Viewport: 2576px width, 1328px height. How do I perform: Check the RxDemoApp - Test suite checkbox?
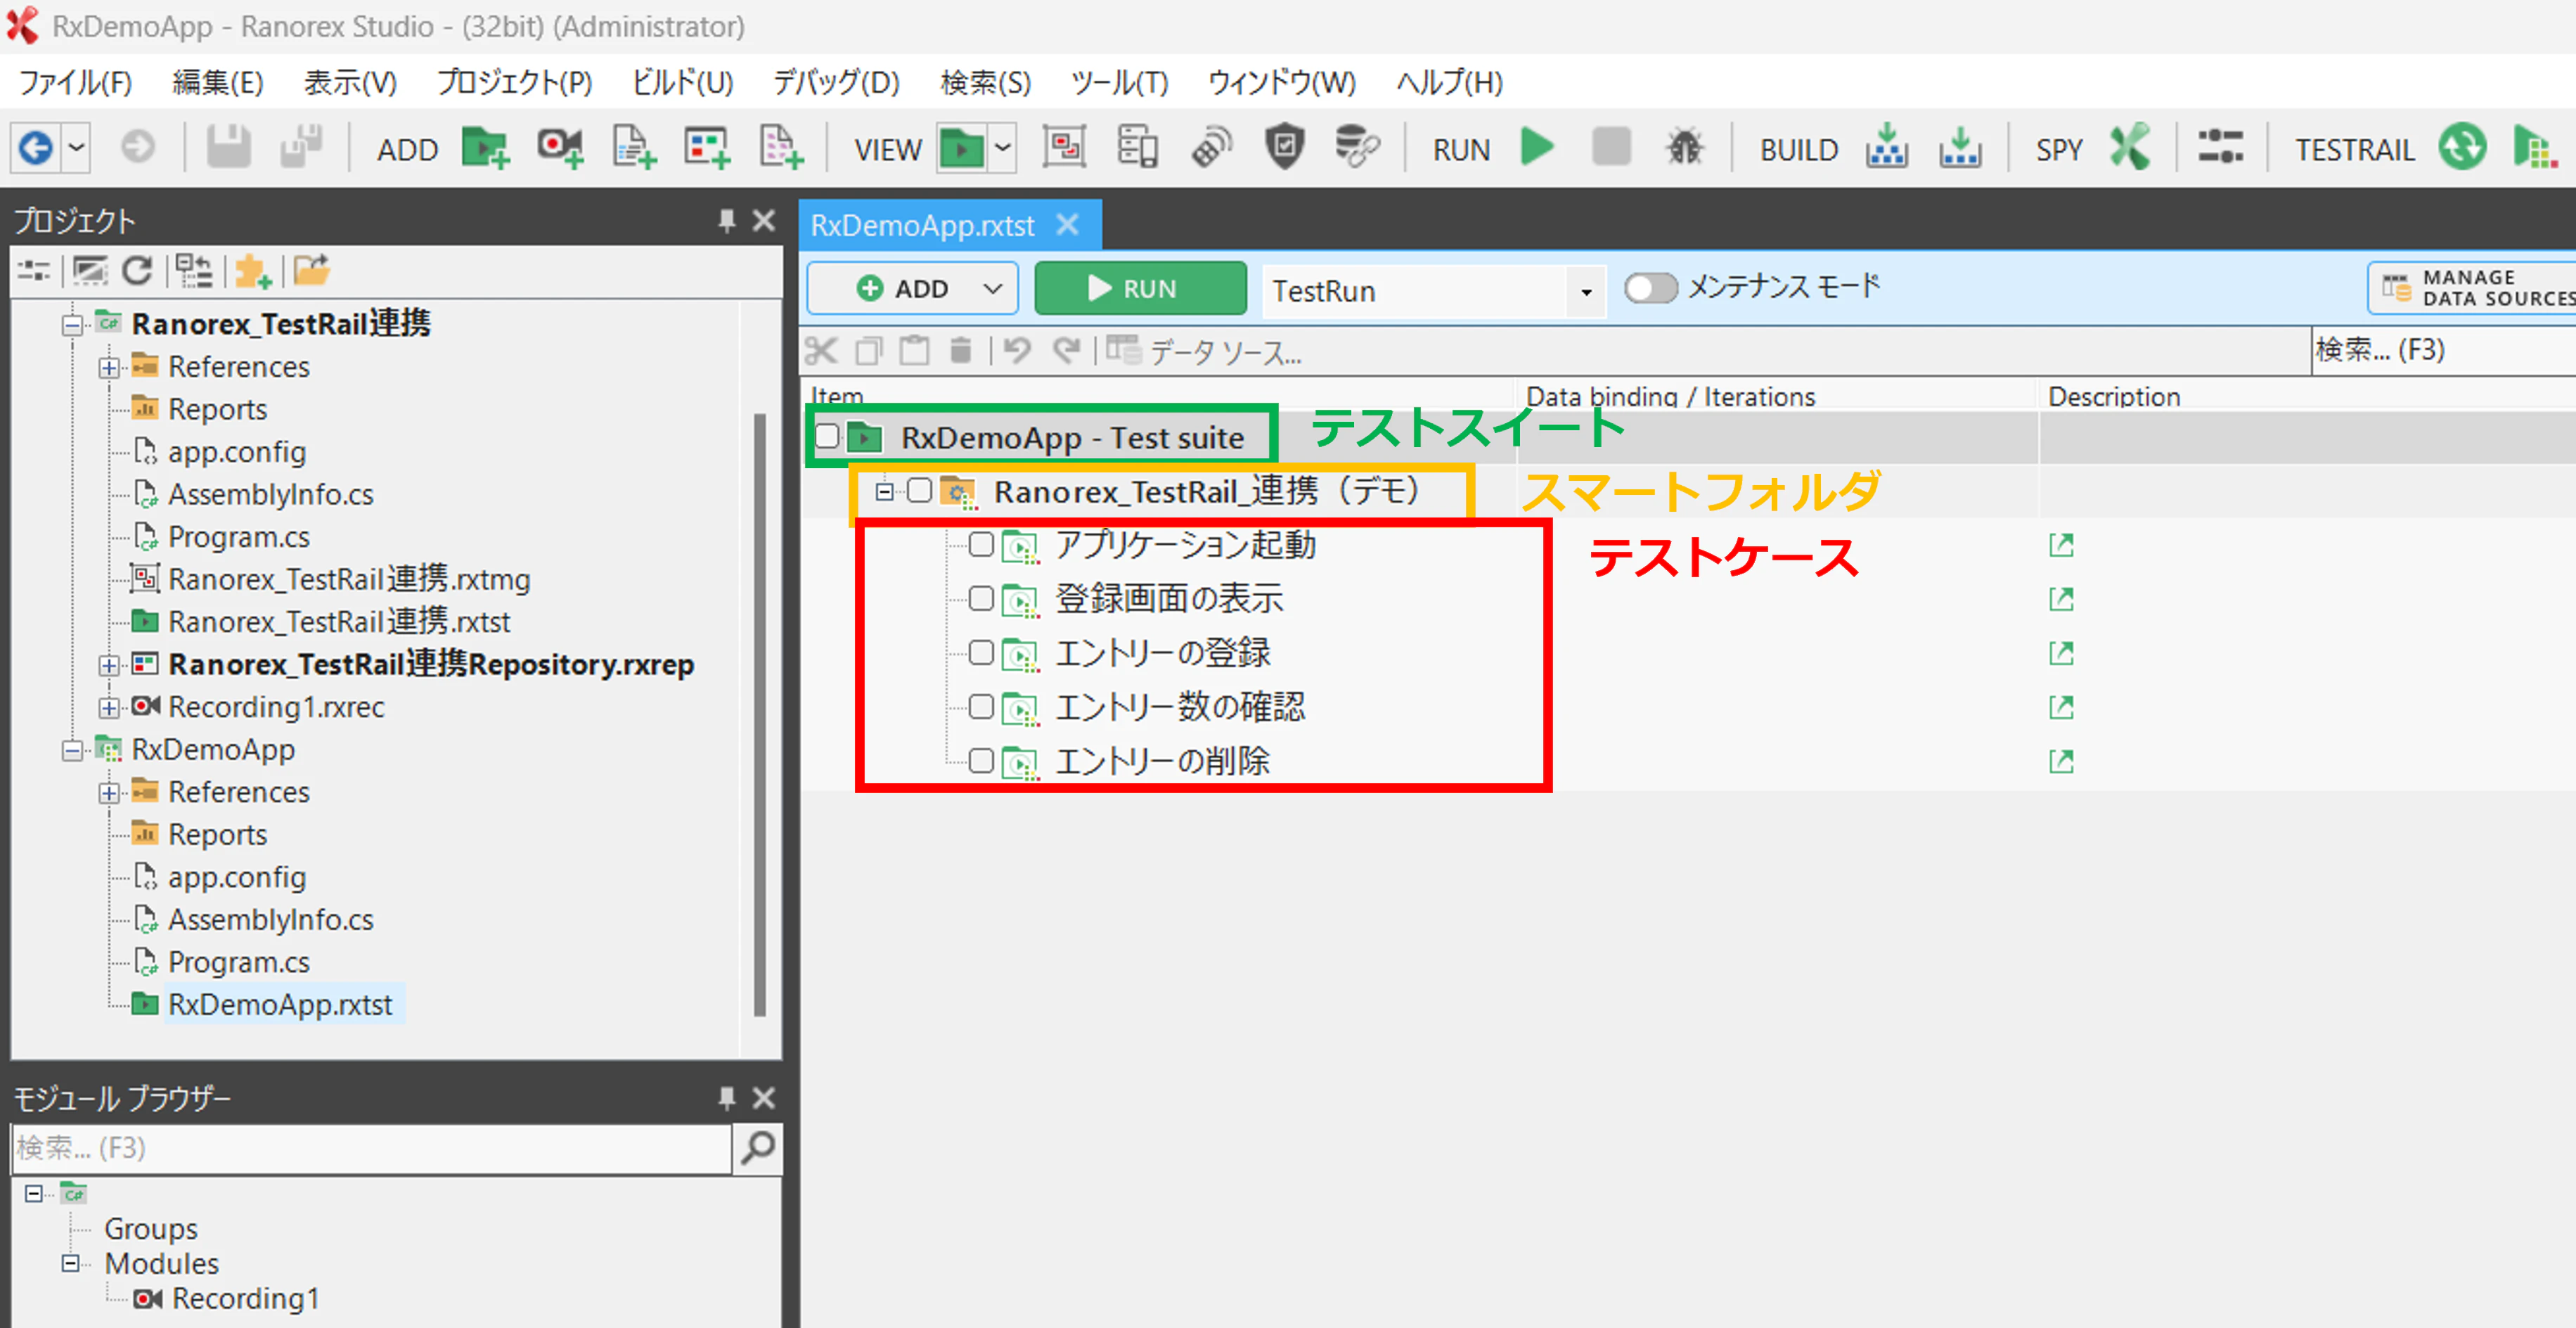click(x=827, y=436)
